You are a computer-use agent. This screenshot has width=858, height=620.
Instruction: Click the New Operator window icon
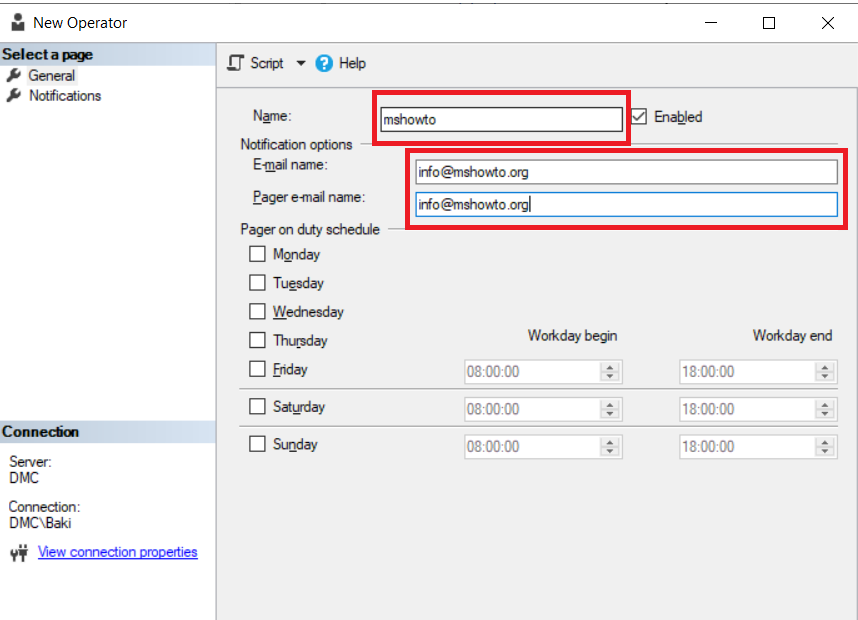(18, 22)
